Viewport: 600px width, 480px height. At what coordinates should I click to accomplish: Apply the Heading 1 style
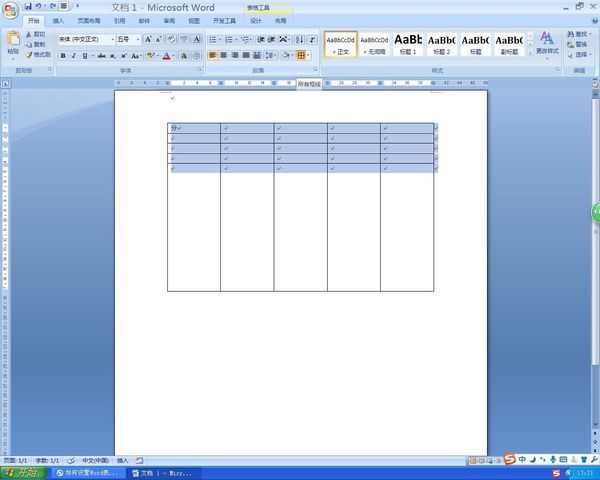pos(408,44)
